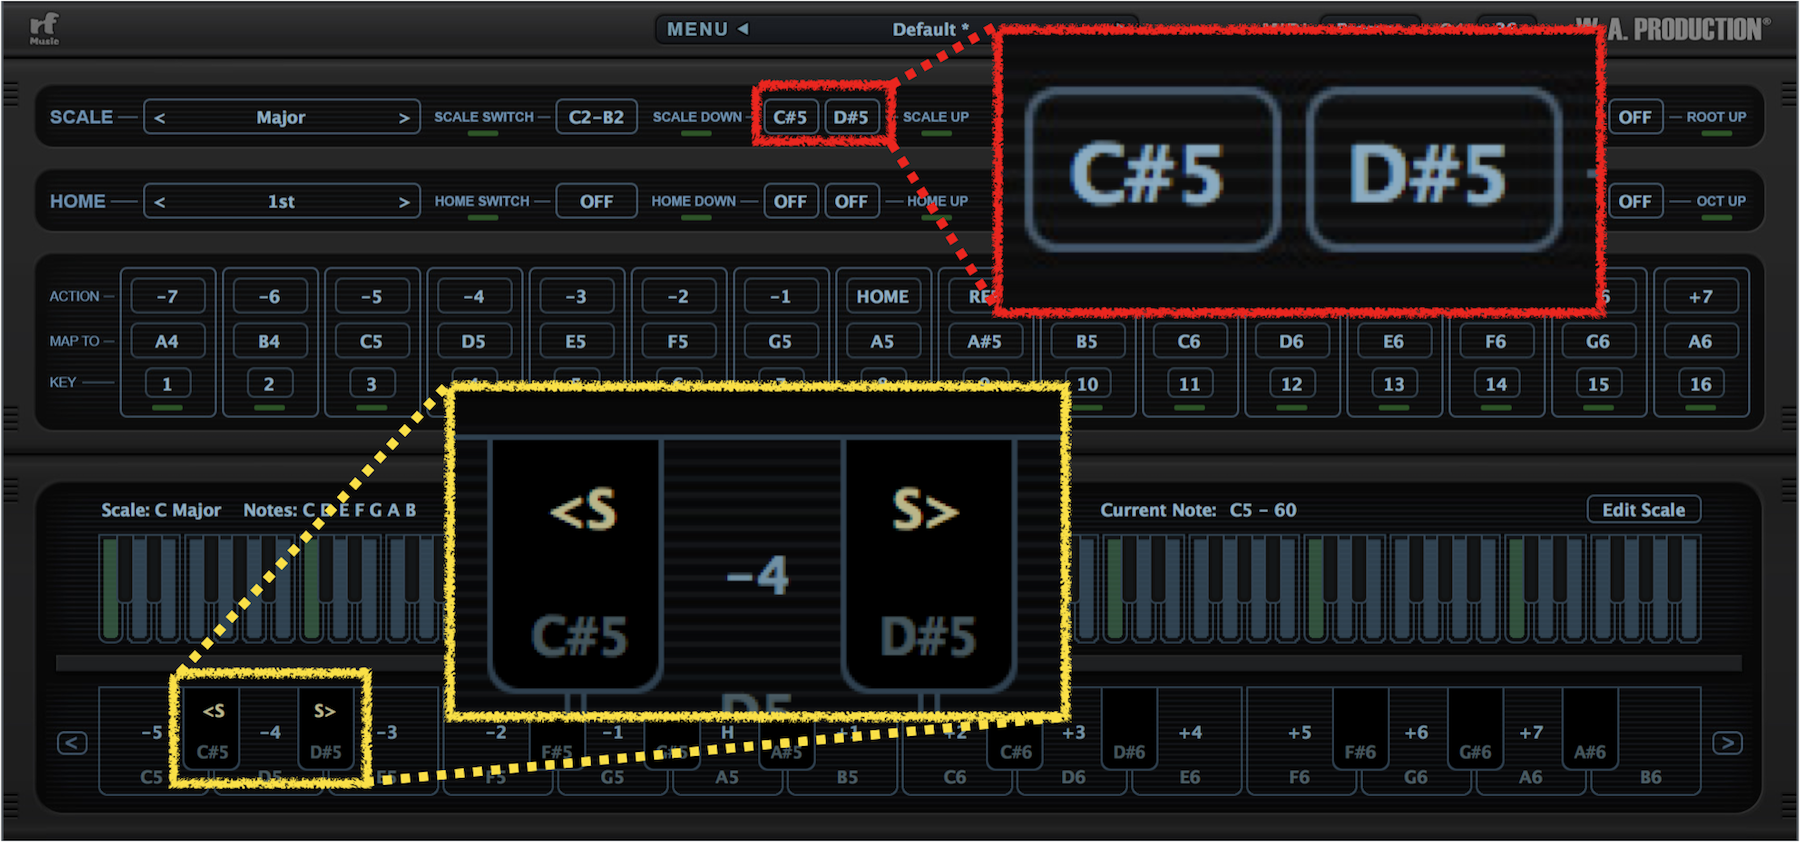Select previous scale with left arrow next to Major
Screen dimensions: 1800x842
[160, 118]
